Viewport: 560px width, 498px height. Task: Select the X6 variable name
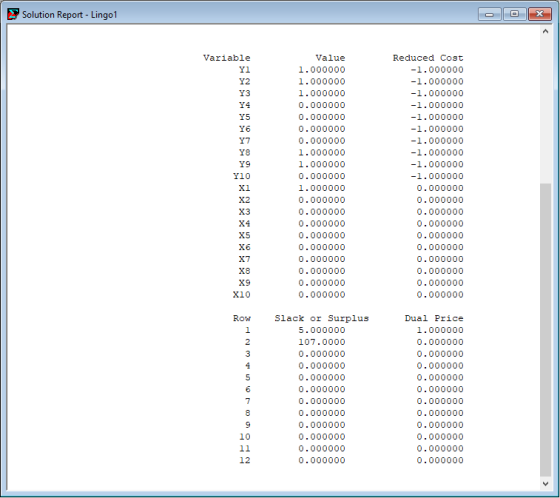[x=245, y=247]
